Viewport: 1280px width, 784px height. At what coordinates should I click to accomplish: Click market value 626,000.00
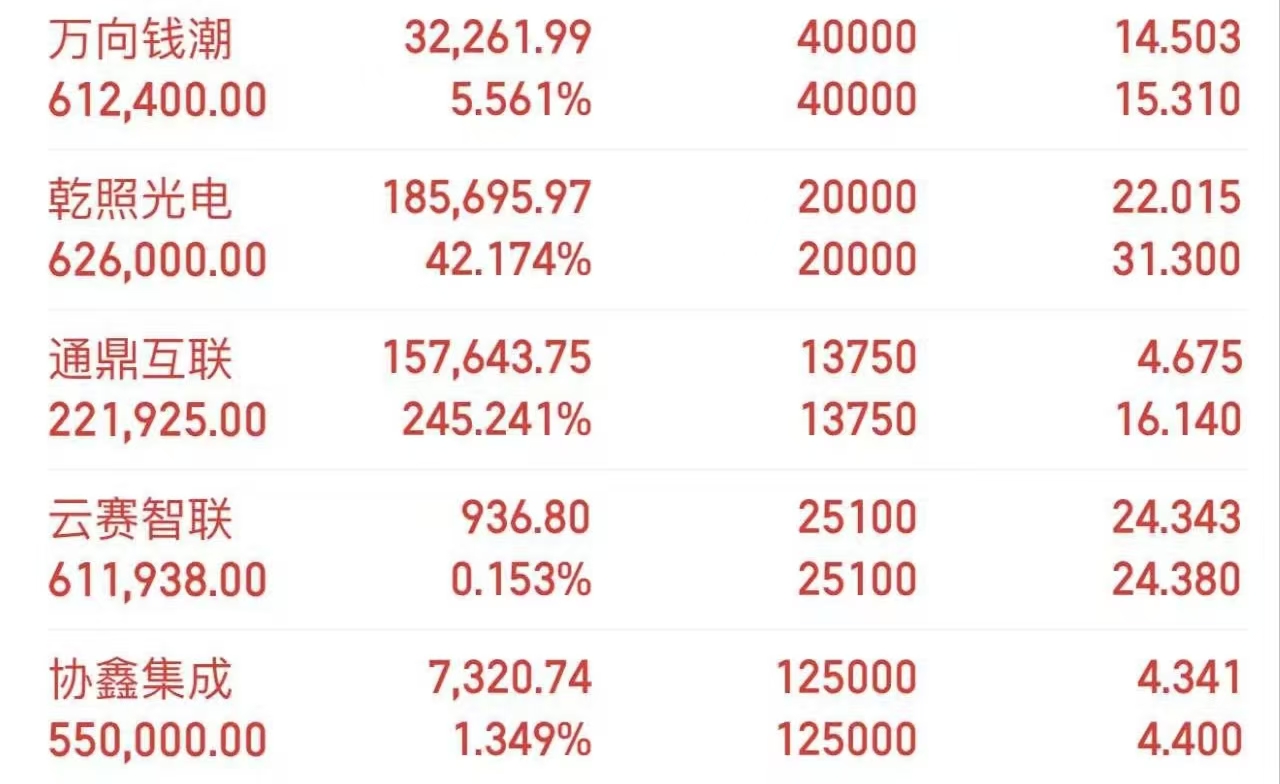click(158, 260)
